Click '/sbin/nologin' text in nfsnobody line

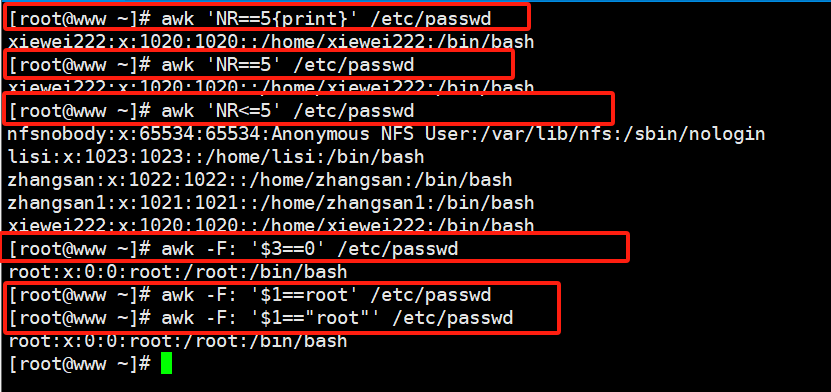(694, 134)
